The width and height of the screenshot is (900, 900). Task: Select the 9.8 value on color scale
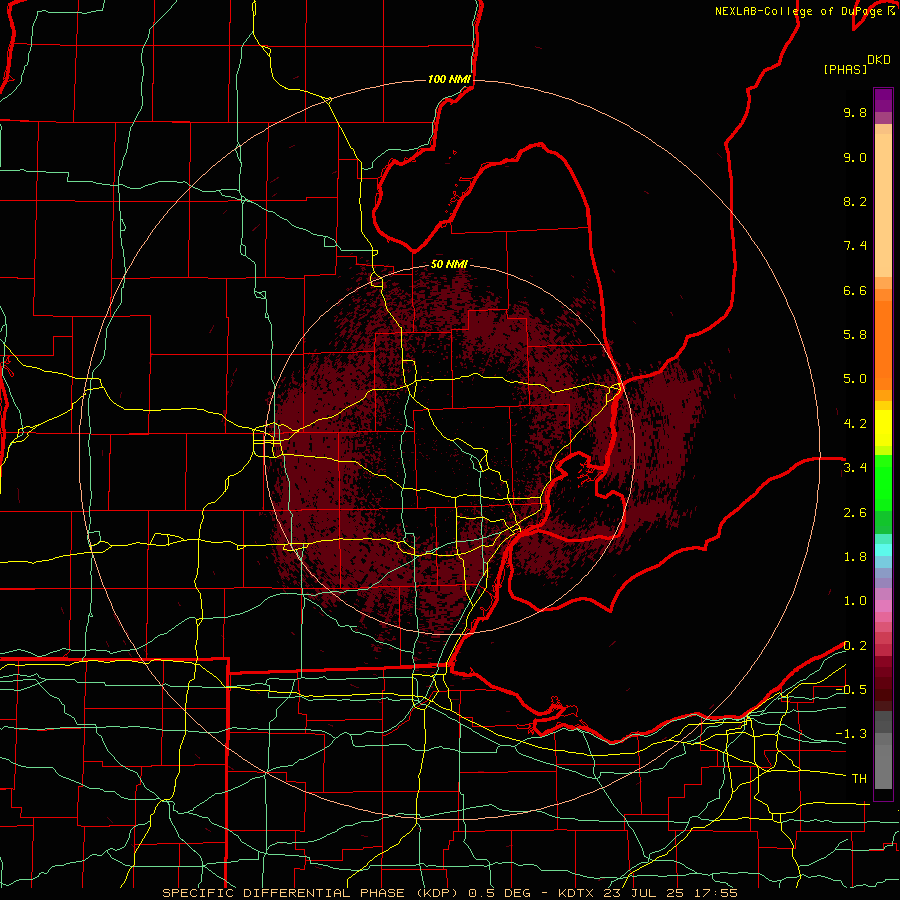pyautogui.click(x=855, y=112)
